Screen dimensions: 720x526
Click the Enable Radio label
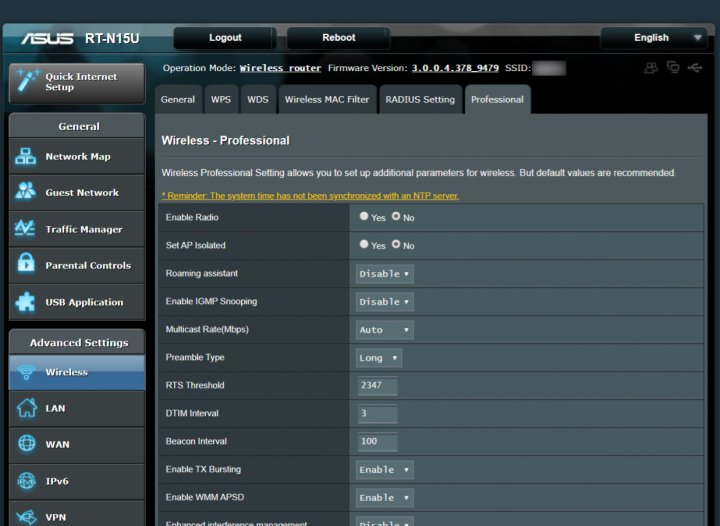[x=192, y=218]
